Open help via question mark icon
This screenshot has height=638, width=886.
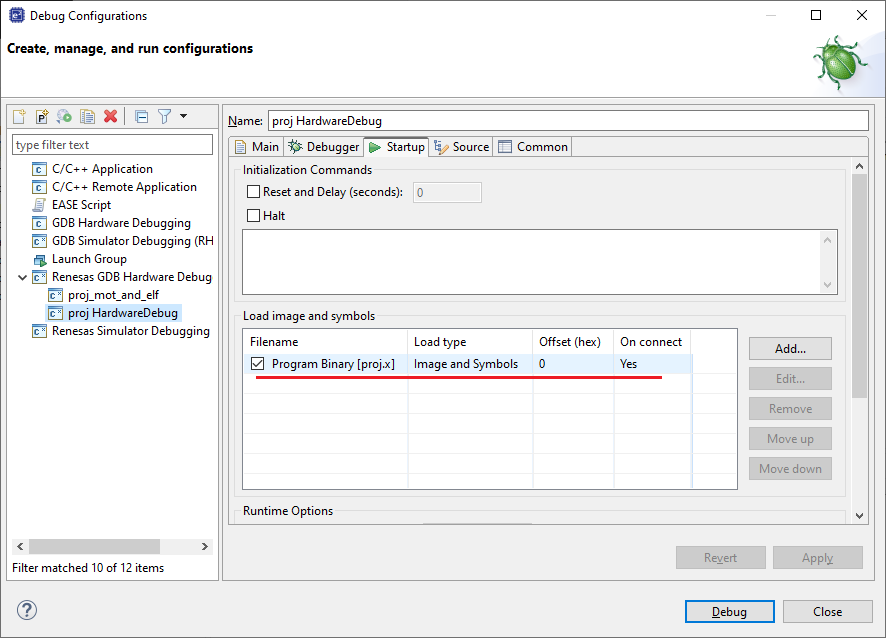[27, 610]
